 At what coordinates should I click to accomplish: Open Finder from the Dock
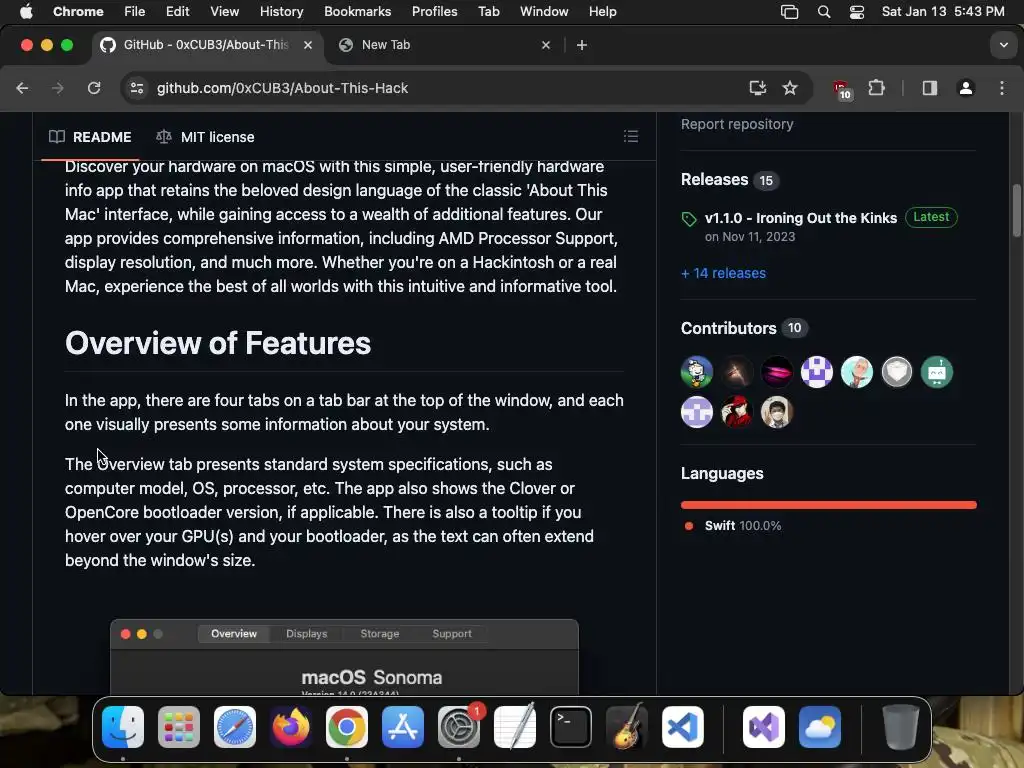tap(123, 727)
